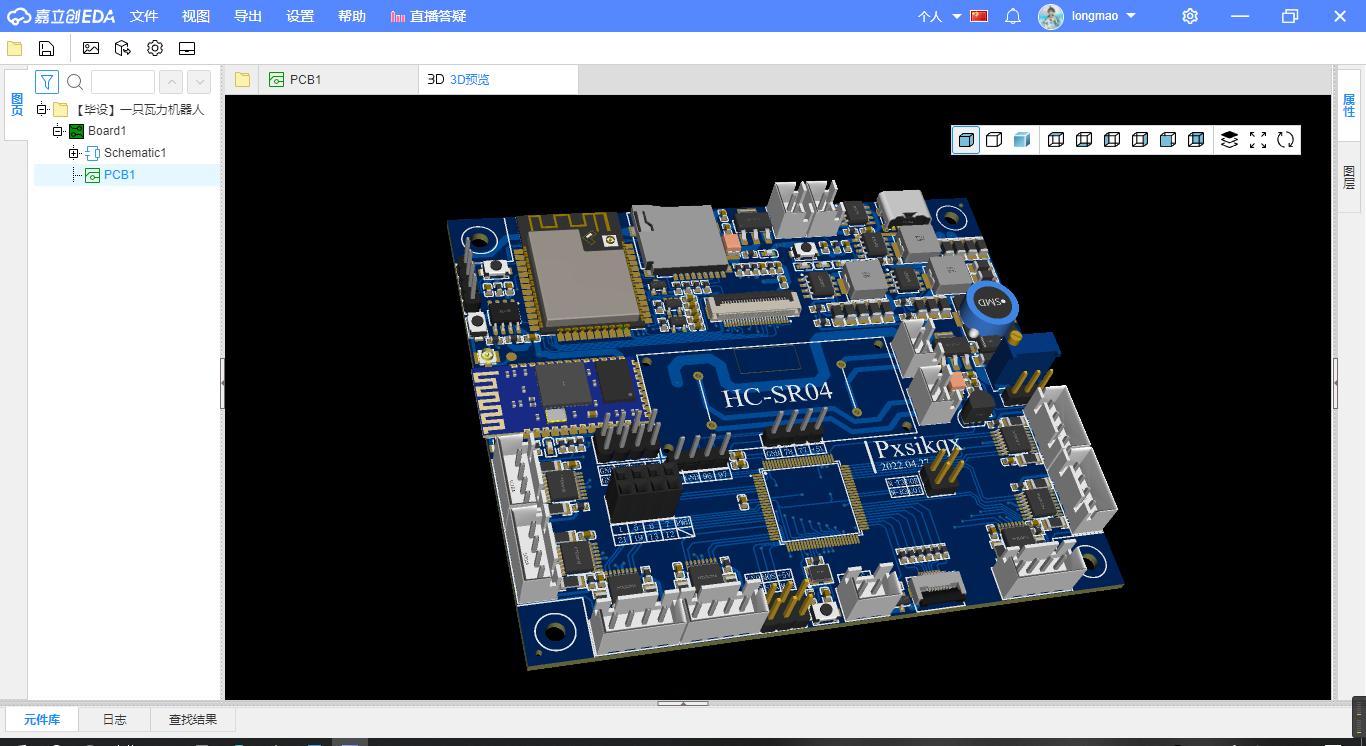The image size is (1366, 746).
Task: Toggle the filter funnel button in project panel
Action: tap(47, 82)
